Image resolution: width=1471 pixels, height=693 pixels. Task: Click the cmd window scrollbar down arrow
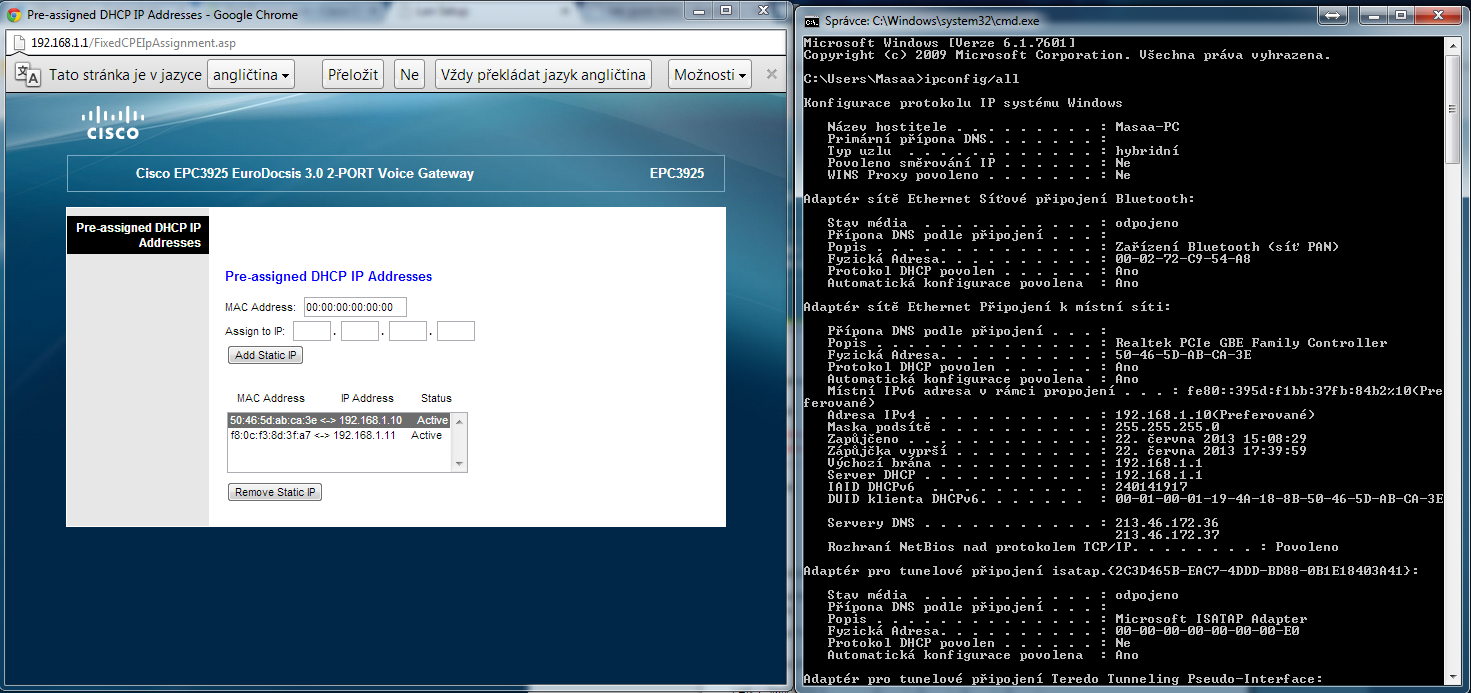click(x=1454, y=678)
